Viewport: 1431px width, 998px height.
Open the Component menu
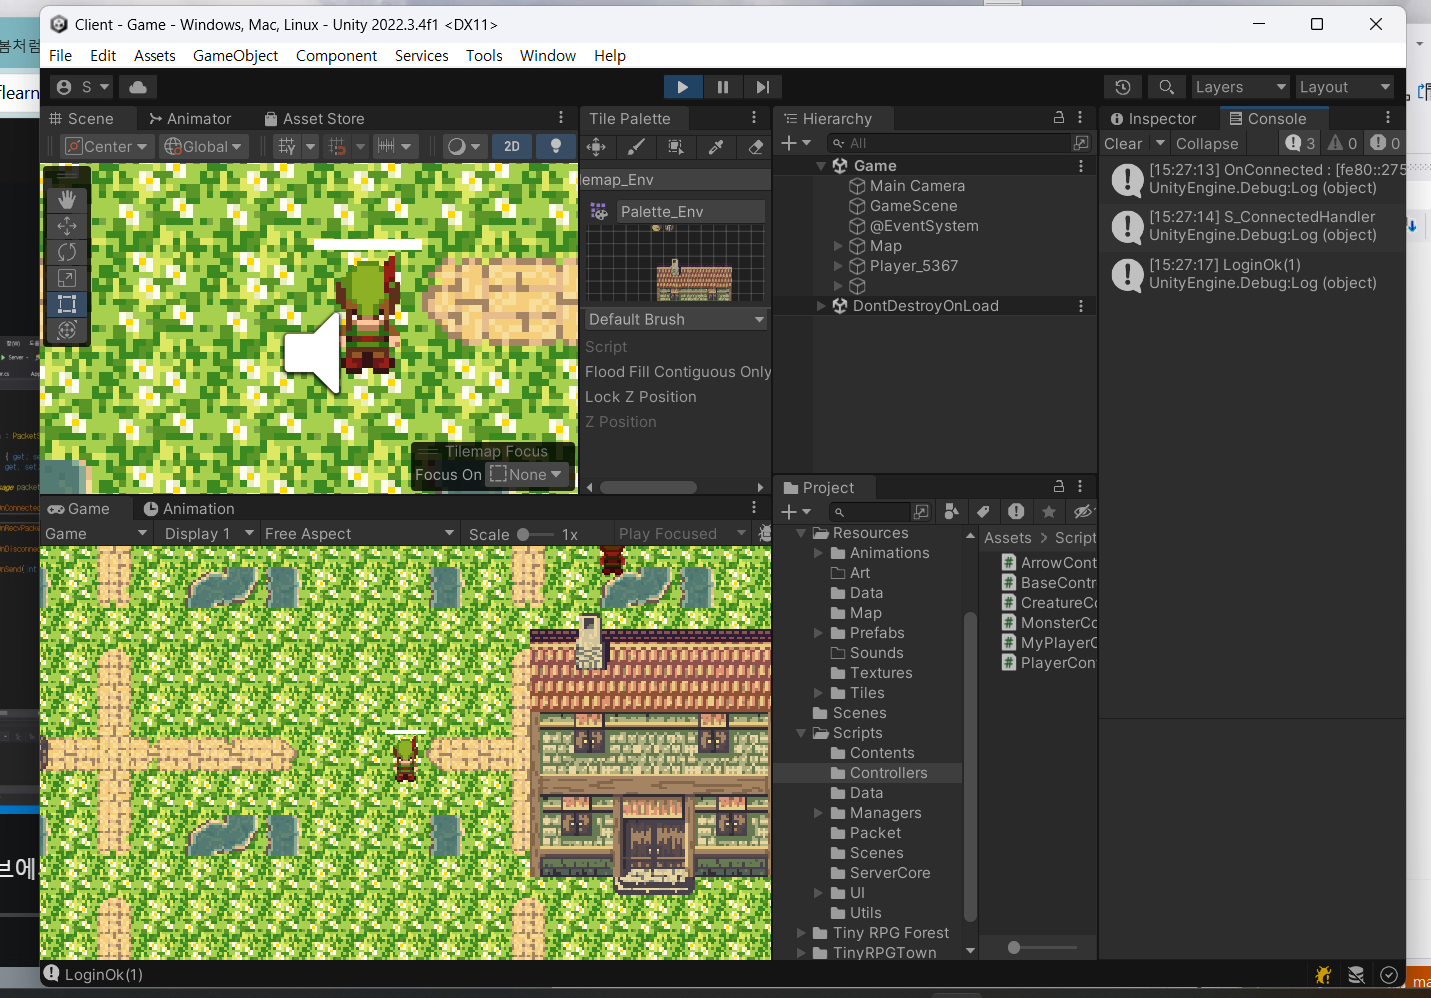click(336, 56)
